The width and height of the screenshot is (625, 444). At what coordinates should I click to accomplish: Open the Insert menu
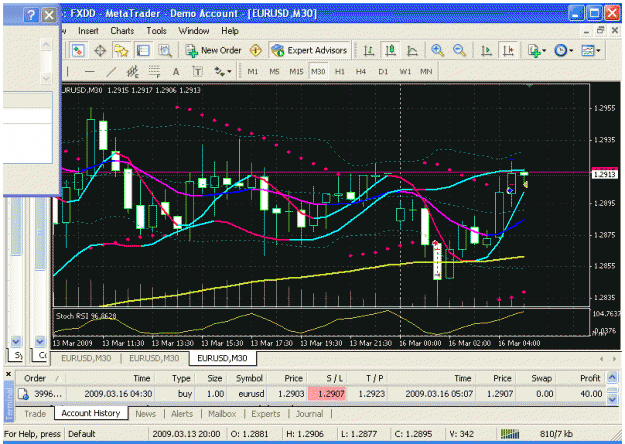(x=88, y=31)
